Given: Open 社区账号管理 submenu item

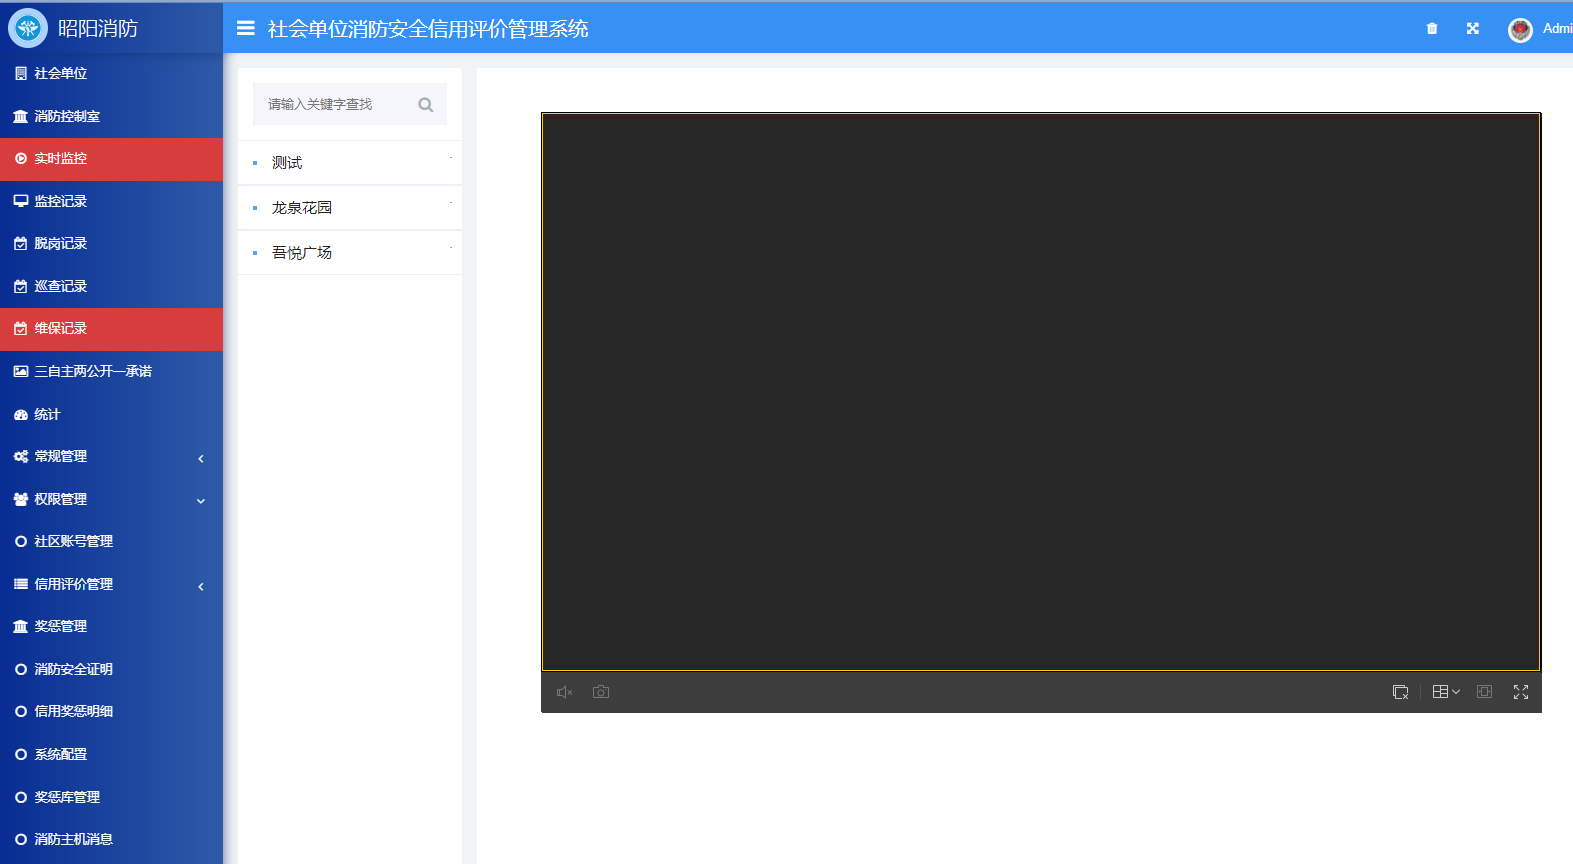Looking at the screenshot, I should tap(111, 541).
